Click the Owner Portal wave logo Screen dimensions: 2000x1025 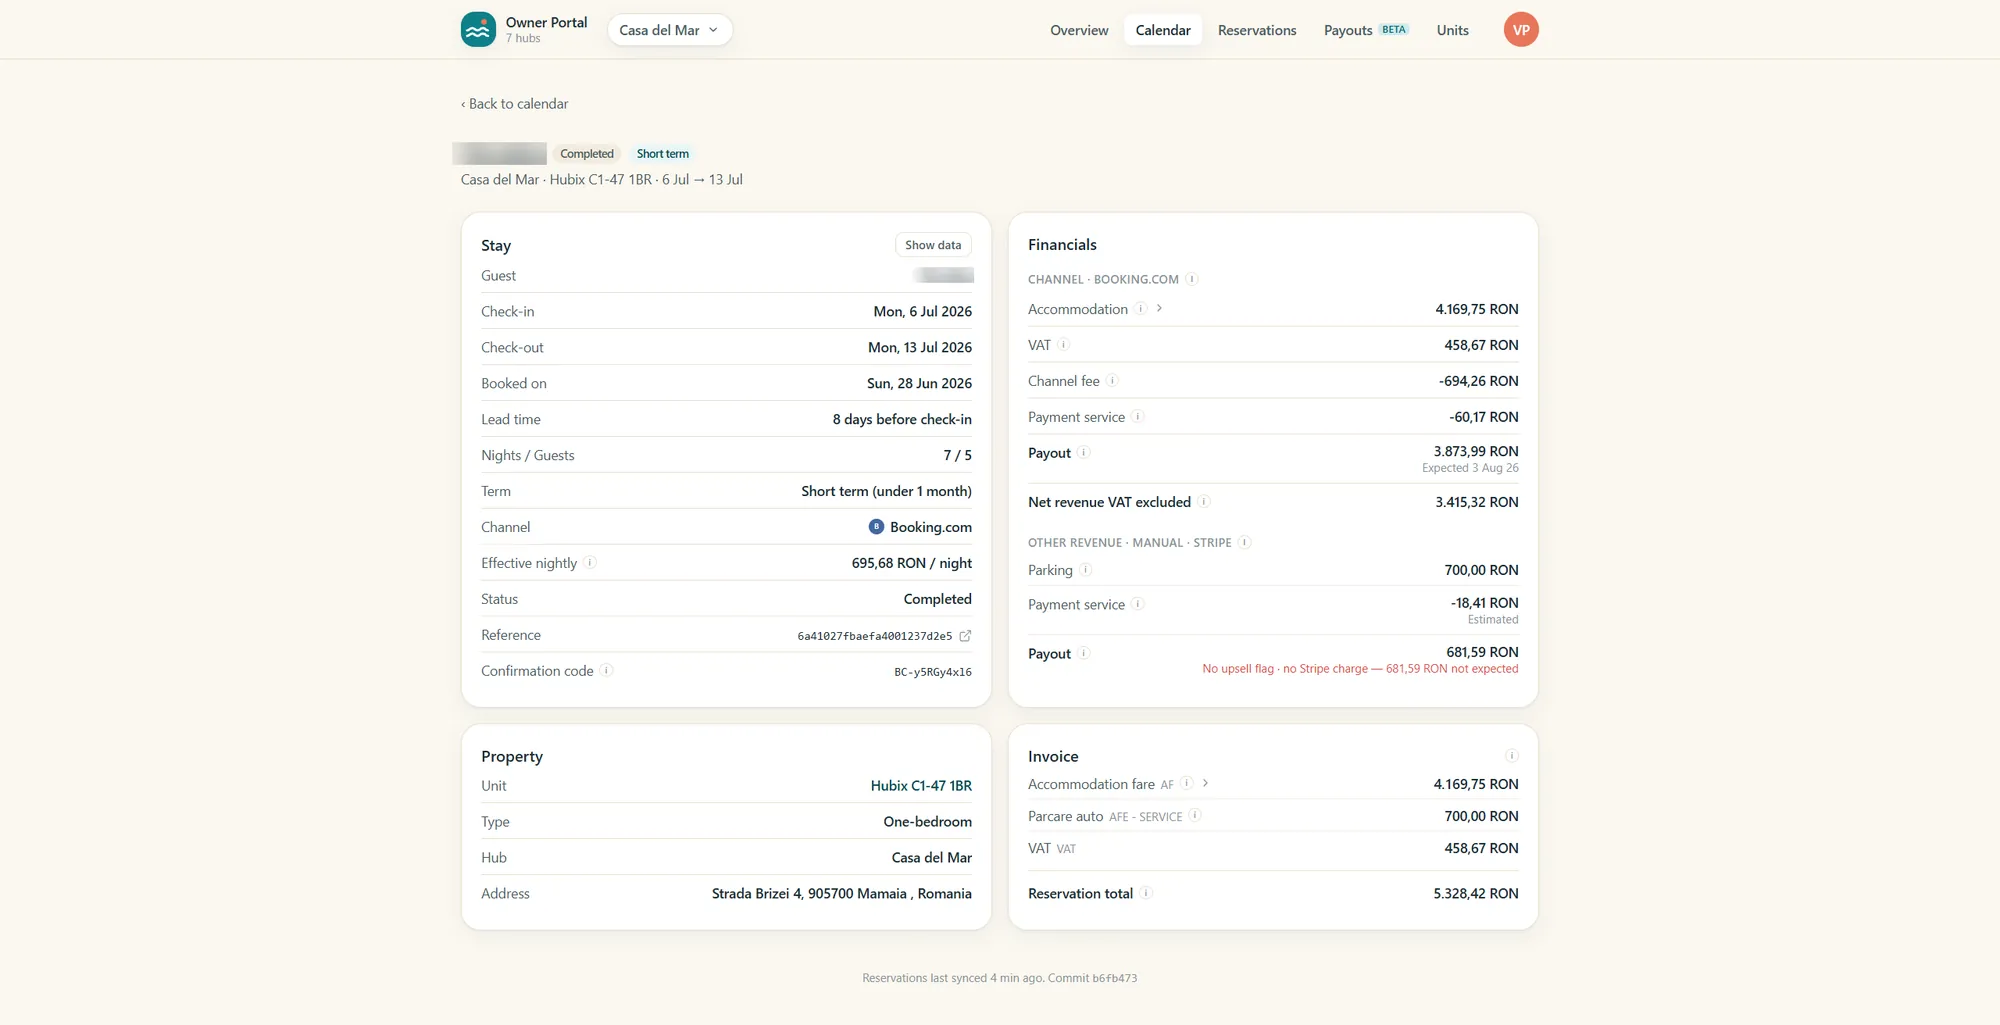coord(478,30)
